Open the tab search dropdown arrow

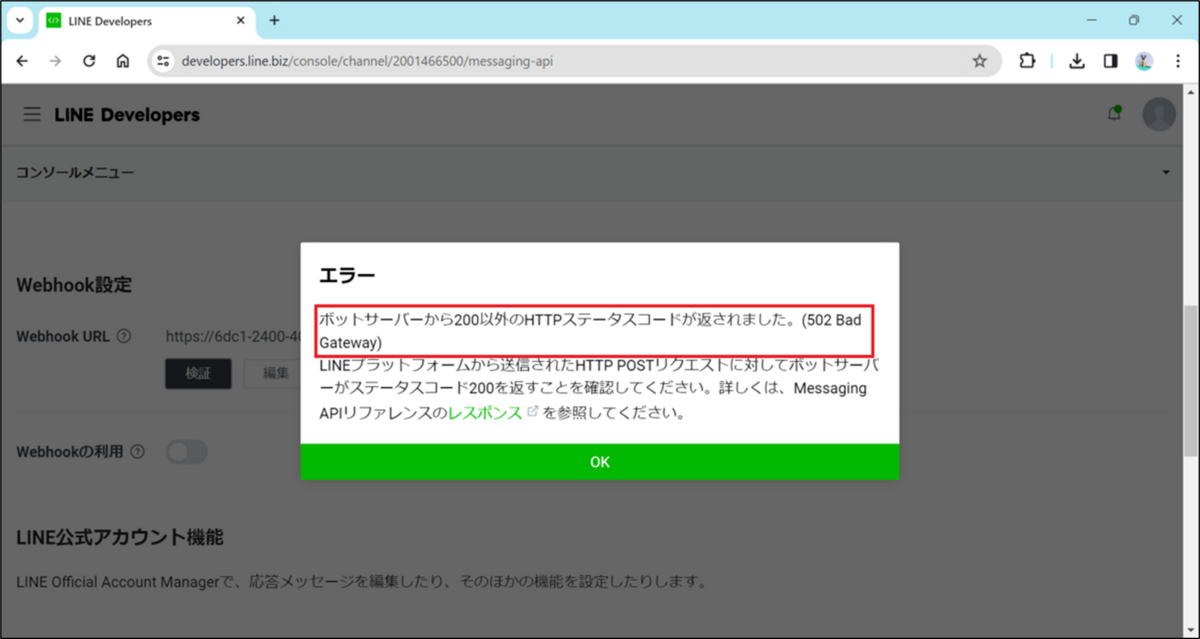click(19, 20)
